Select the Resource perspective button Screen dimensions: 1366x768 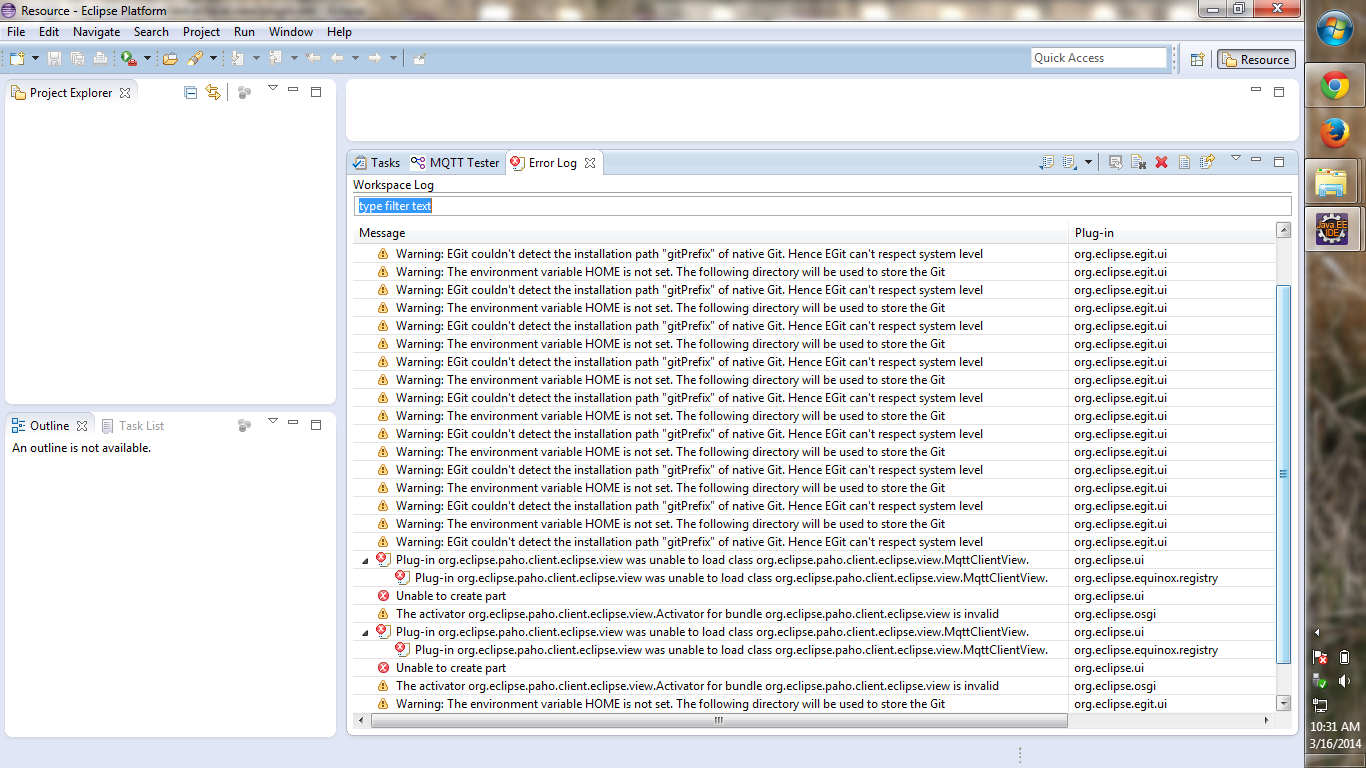[1256, 59]
